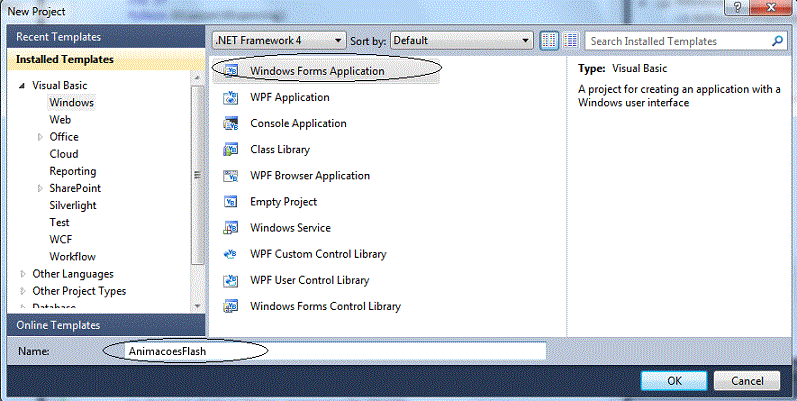Select the Visual Basic label
The width and height of the screenshot is (797, 401).
pos(59,86)
